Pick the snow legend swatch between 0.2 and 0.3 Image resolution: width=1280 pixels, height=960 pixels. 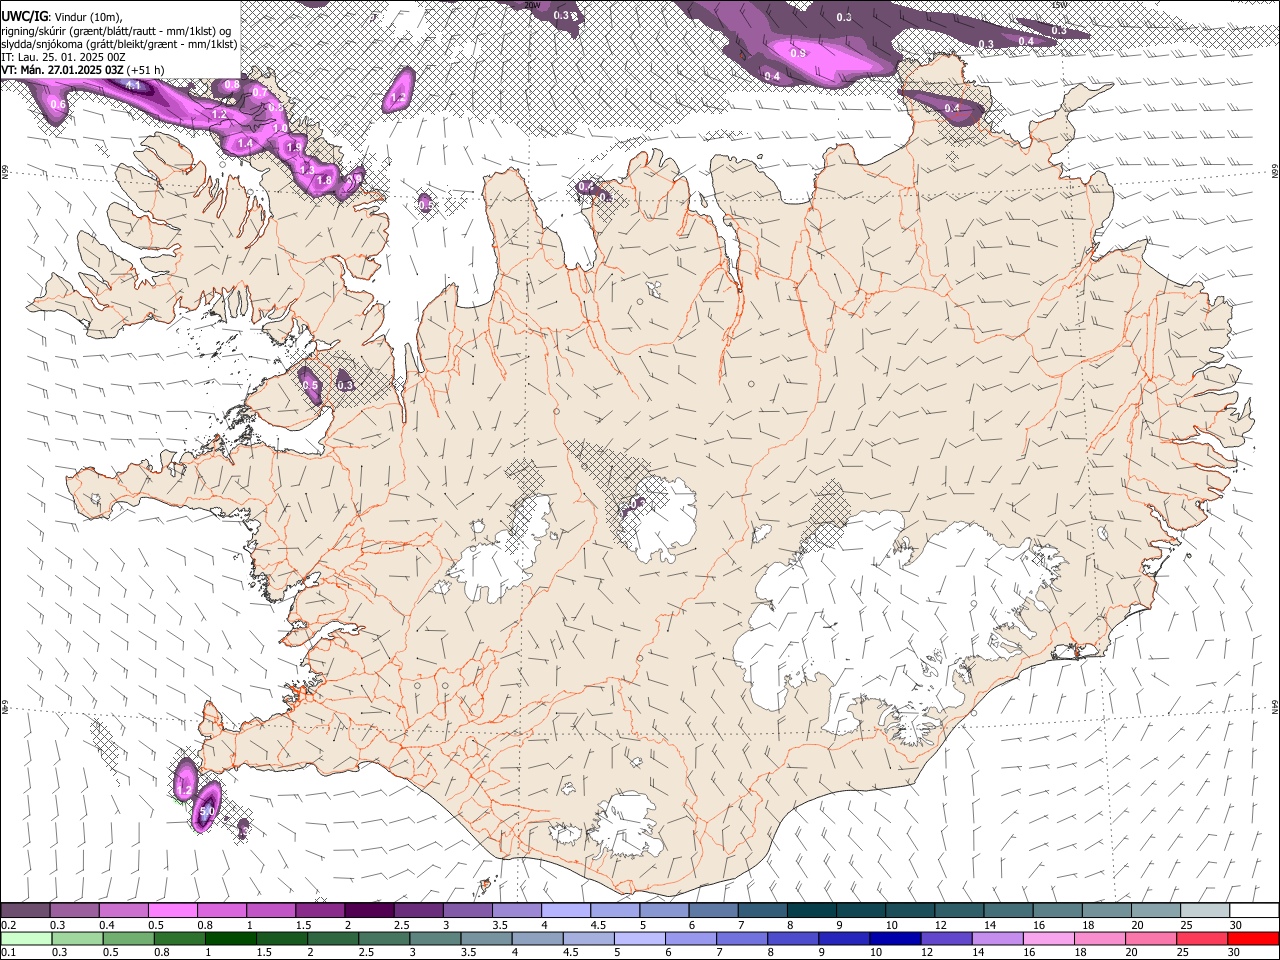25,910
